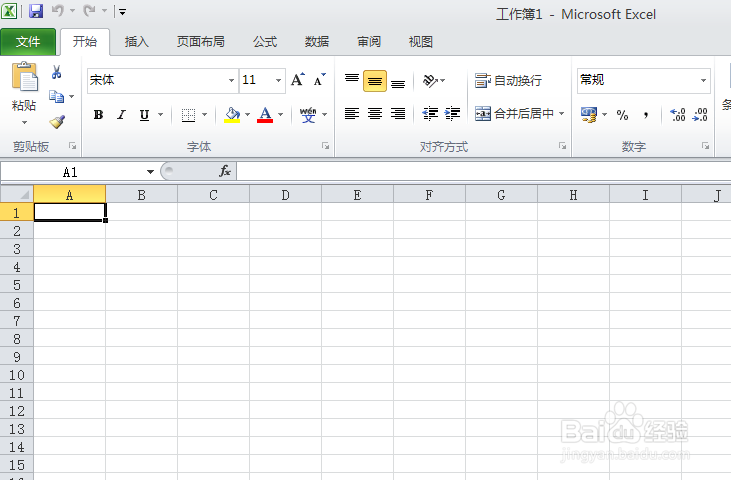
Task: Toggle Underline formatting
Action: (x=145, y=115)
